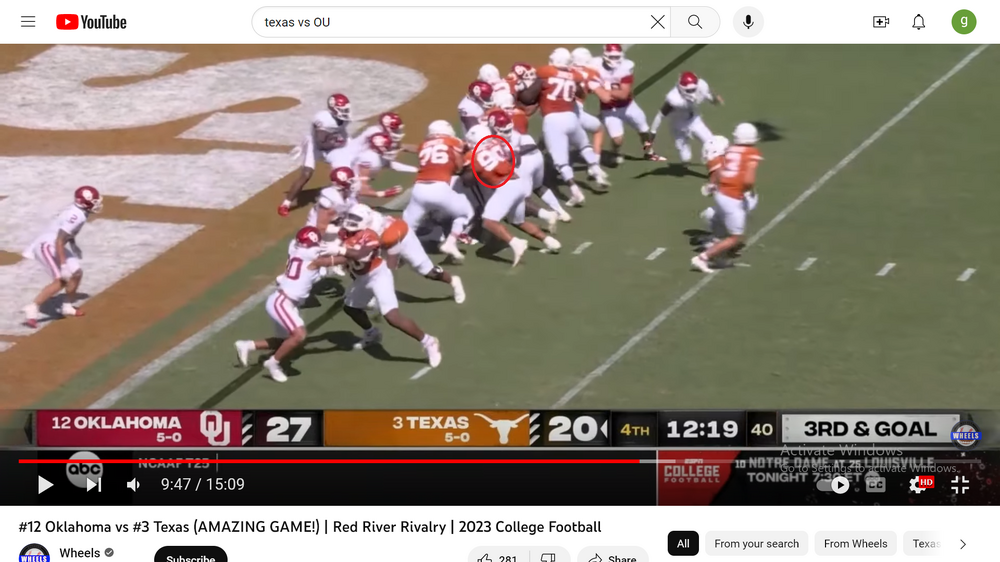Play the paused video
The height and width of the screenshot is (562, 1000).
point(45,485)
